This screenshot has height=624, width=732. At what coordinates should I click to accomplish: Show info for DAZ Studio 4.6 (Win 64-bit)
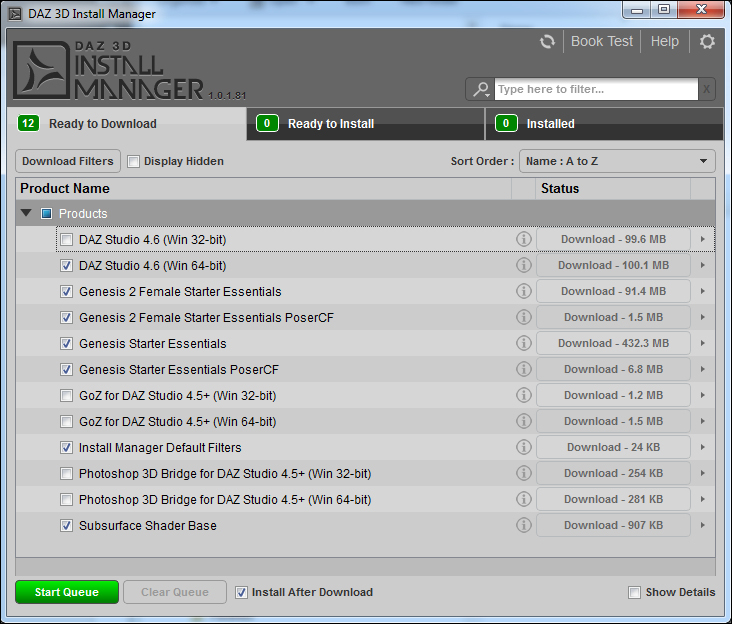(523, 265)
